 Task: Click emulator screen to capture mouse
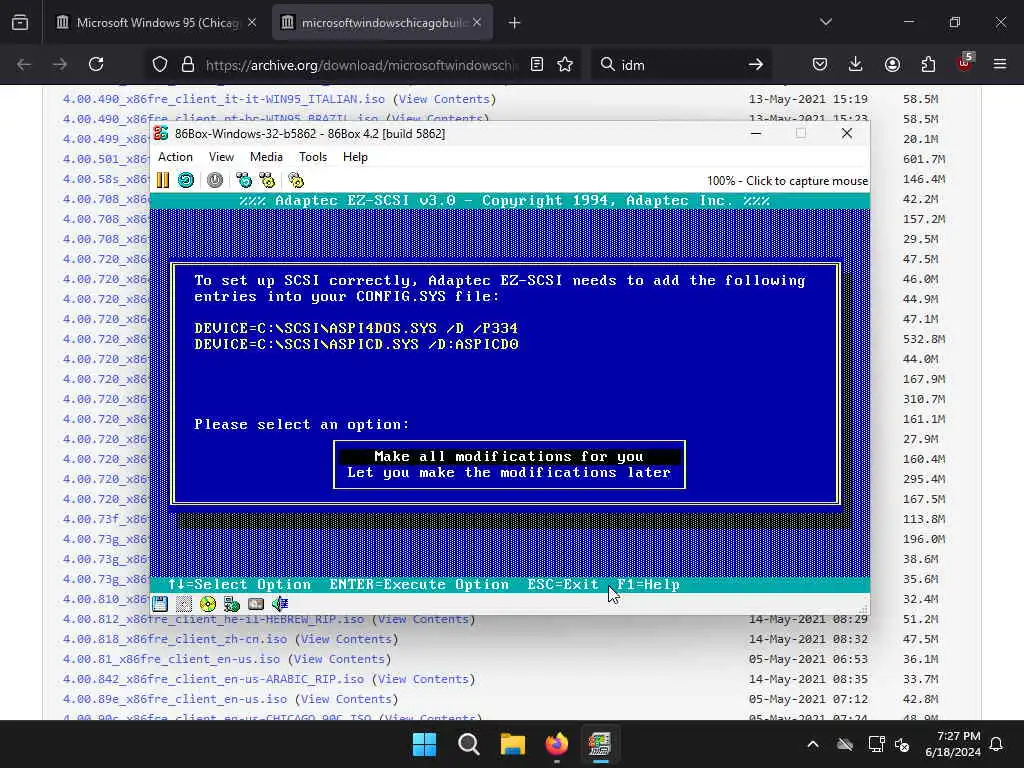click(x=509, y=392)
